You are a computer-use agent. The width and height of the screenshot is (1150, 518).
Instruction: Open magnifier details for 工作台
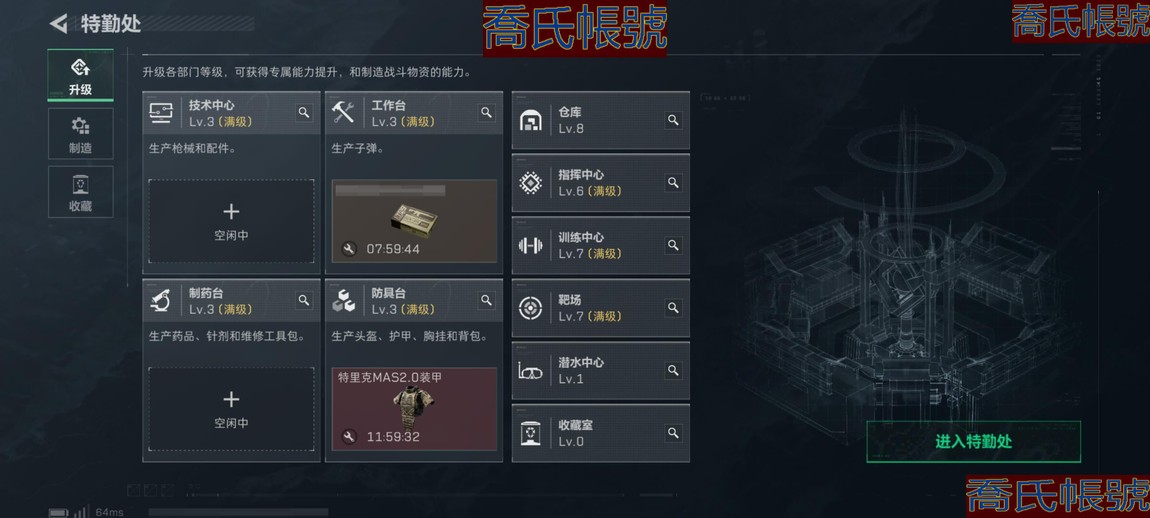[486, 112]
